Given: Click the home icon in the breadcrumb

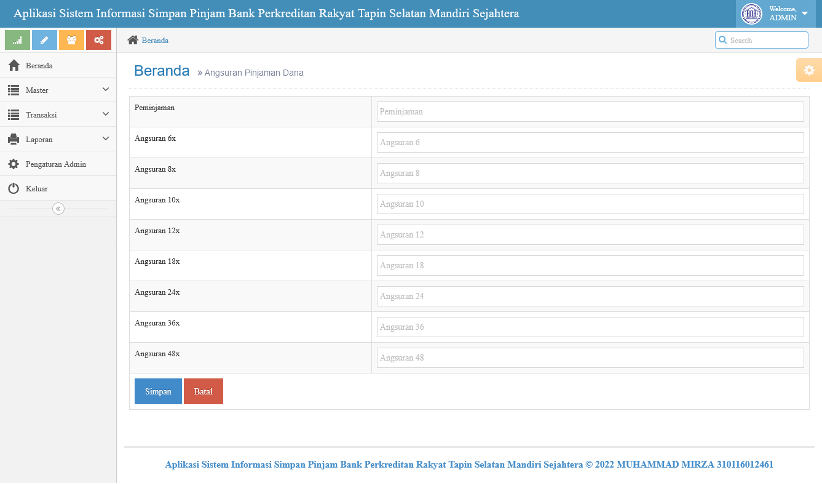Looking at the screenshot, I should [133, 40].
